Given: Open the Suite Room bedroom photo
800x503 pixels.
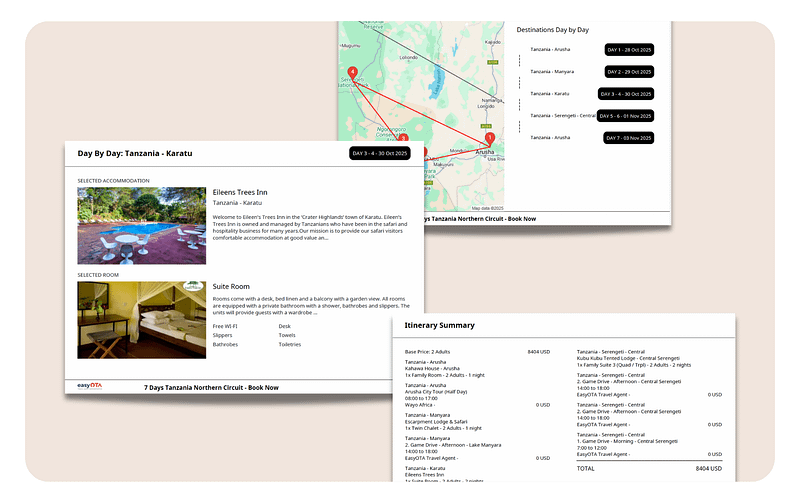Looking at the screenshot, I should [x=141, y=319].
